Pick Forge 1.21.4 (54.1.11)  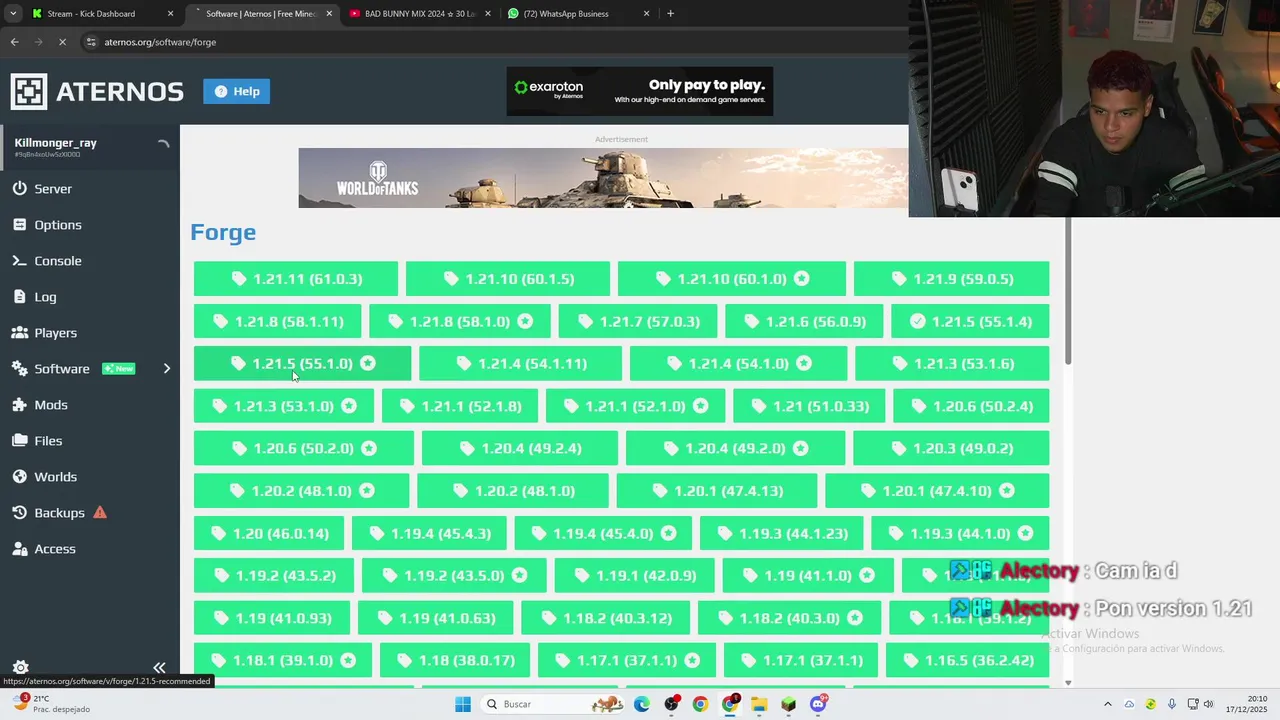[x=520, y=363]
